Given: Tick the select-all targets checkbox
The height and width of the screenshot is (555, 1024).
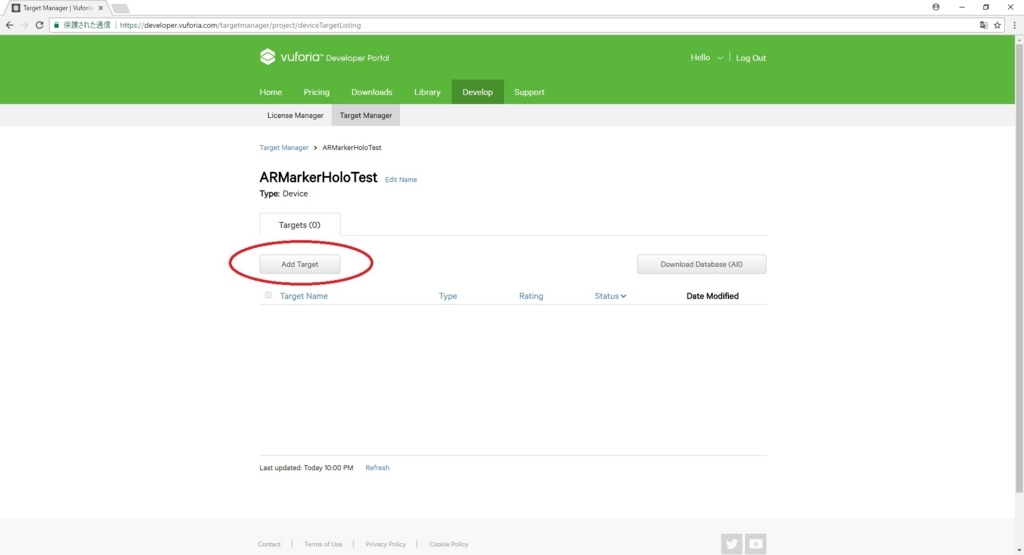Looking at the screenshot, I should pos(268,295).
